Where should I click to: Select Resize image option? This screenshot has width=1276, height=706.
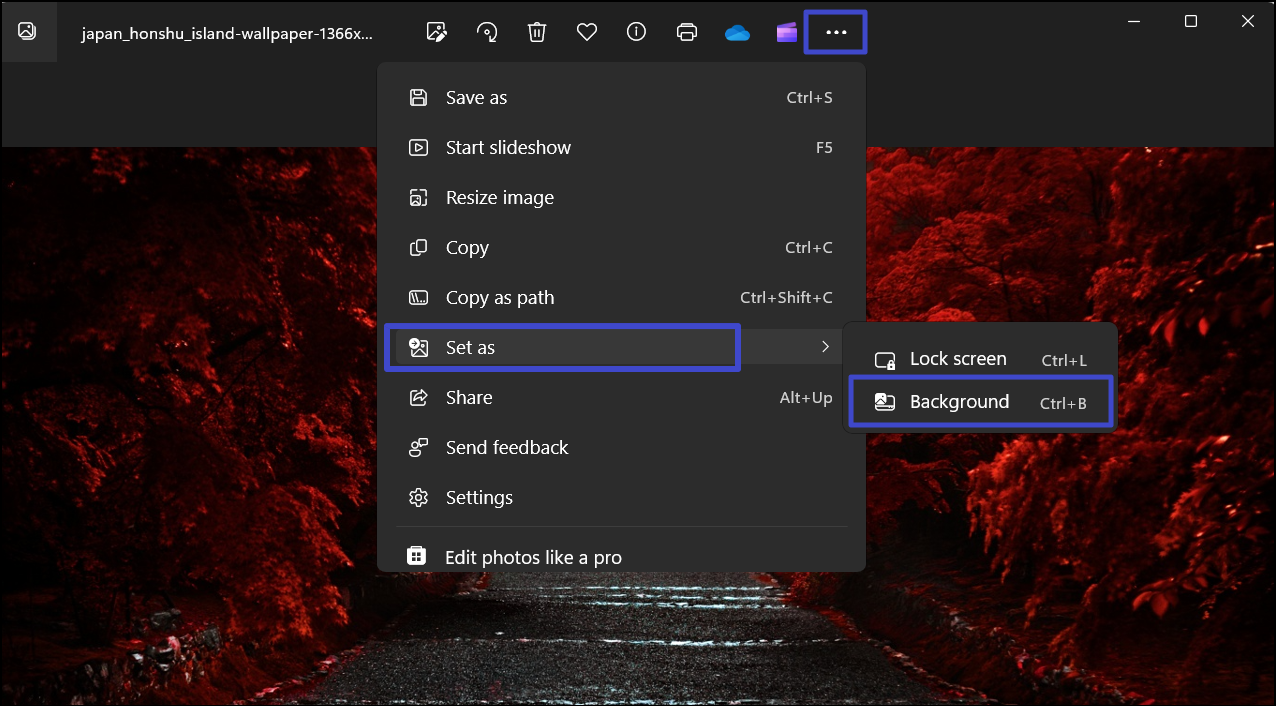pos(499,198)
